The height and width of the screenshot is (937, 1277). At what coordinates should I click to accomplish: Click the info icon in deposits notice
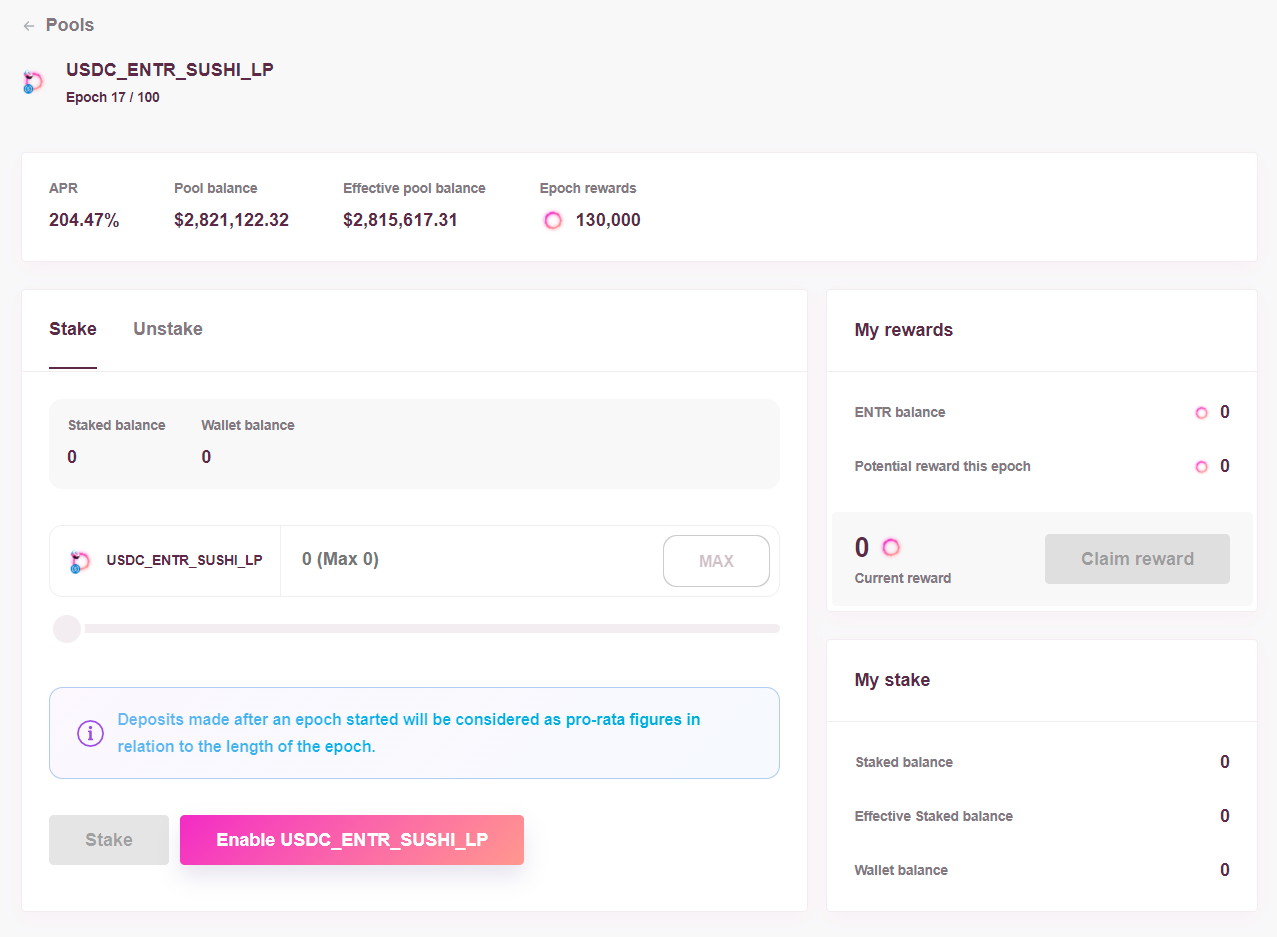(x=90, y=733)
